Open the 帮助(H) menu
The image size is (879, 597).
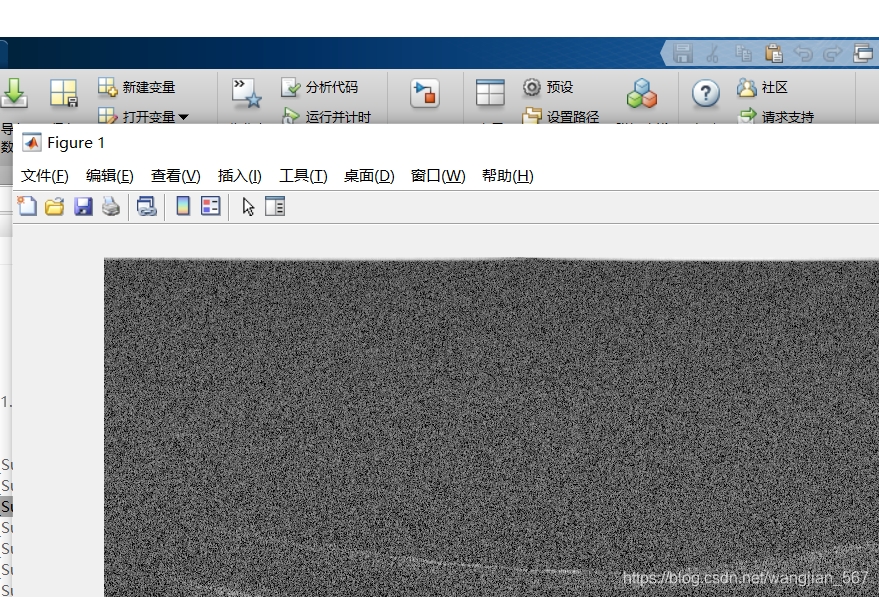pyautogui.click(x=507, y=176)
